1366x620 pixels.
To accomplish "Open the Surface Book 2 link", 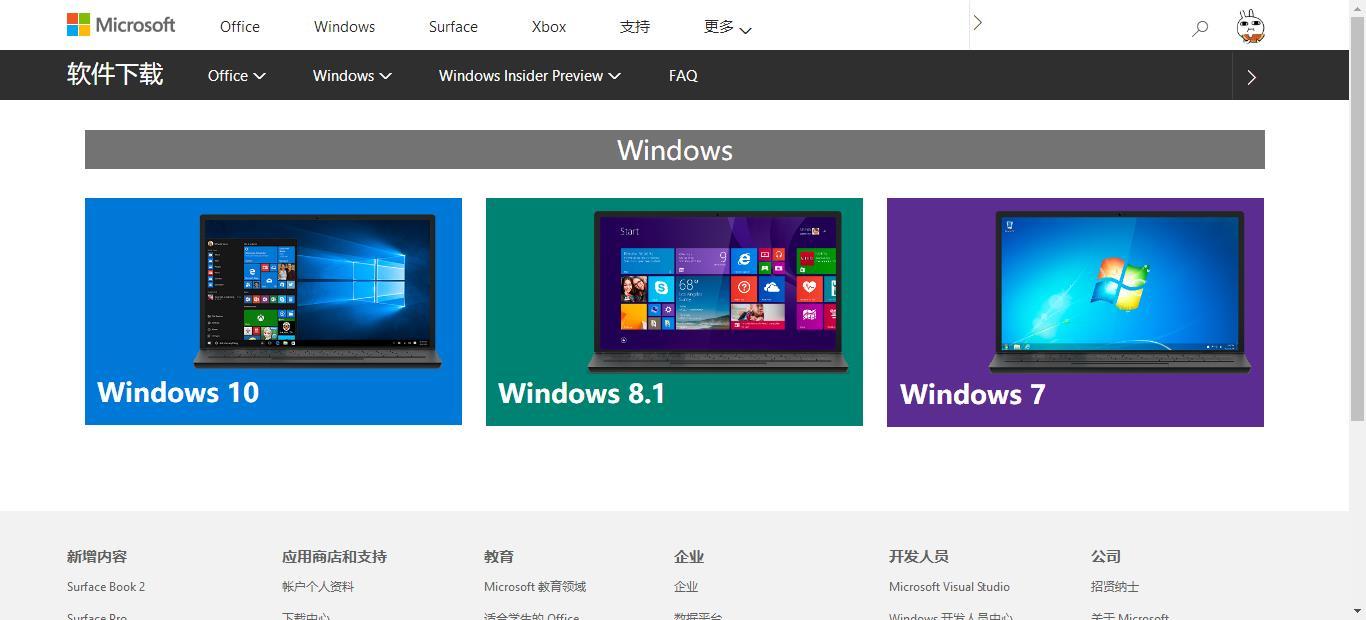I will point(105,587).
